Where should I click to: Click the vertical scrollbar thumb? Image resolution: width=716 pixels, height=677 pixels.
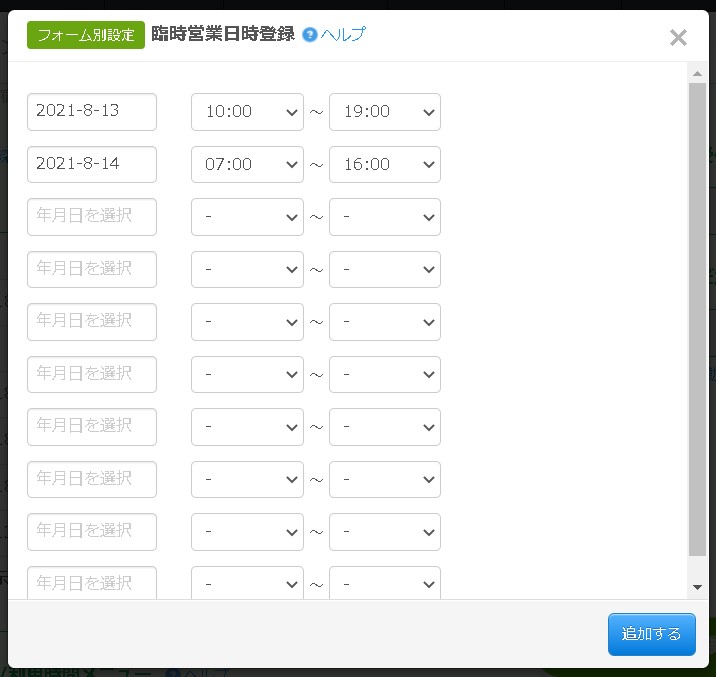click(x=697, y=320)
